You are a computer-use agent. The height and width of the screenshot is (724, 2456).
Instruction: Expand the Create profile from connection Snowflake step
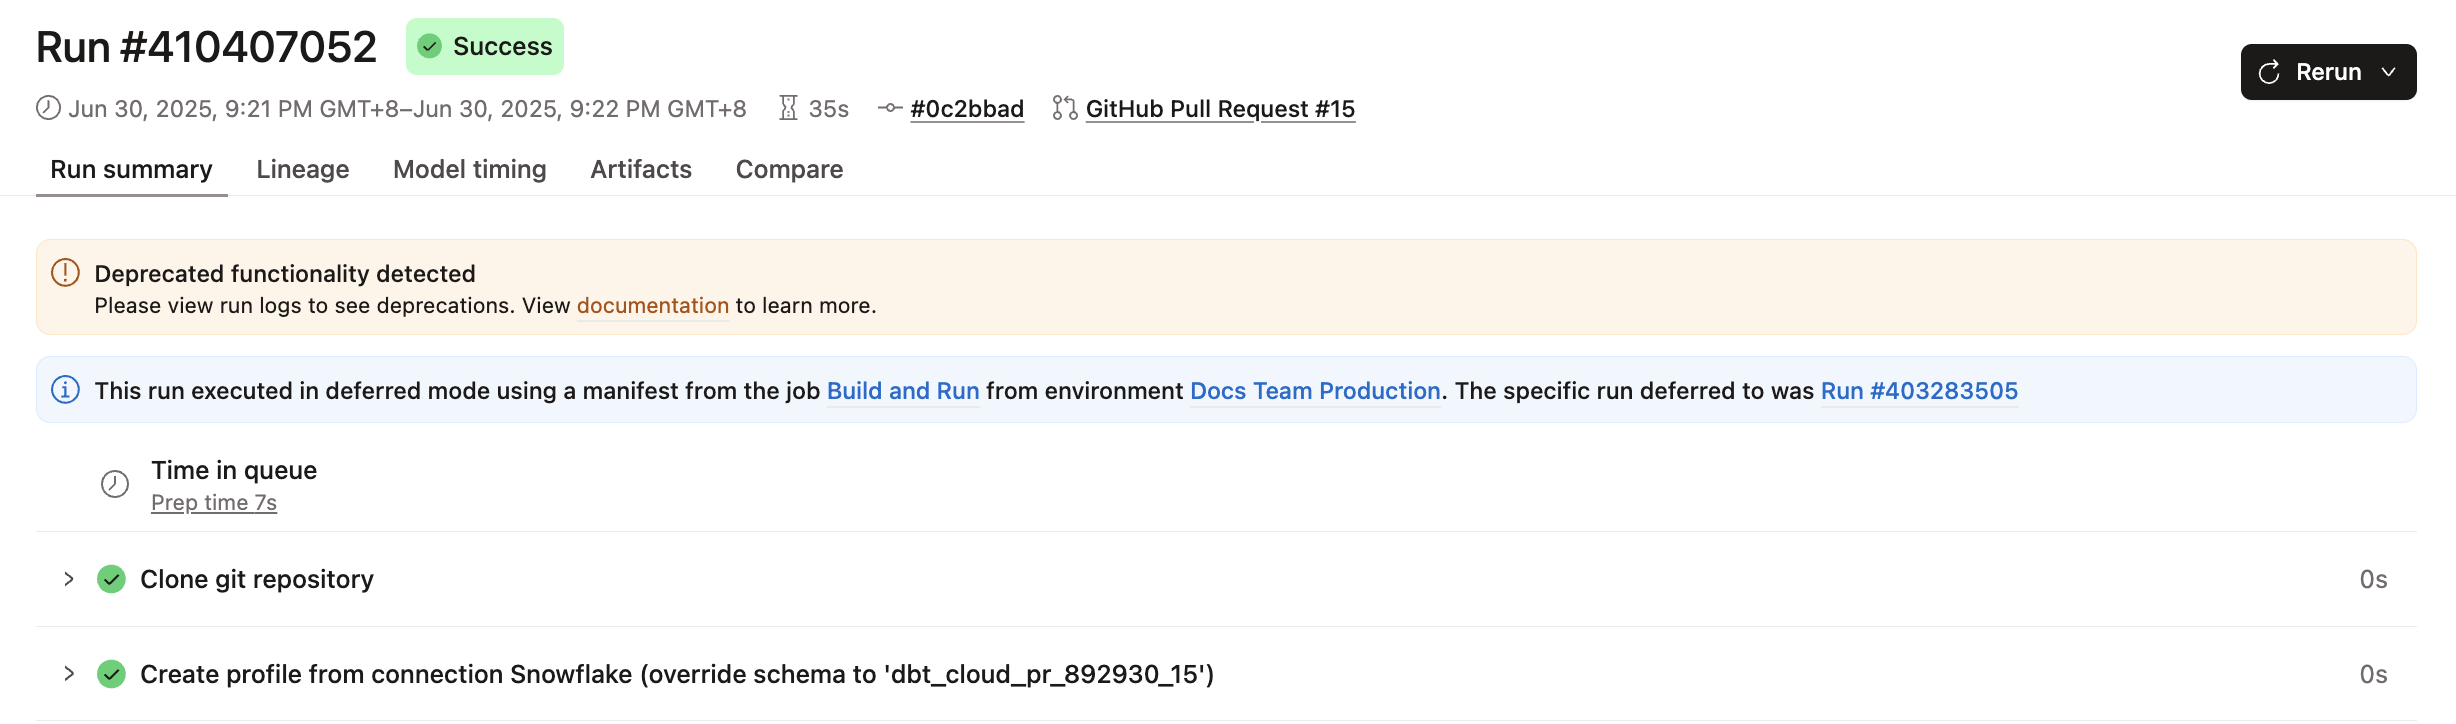[68, 674]
